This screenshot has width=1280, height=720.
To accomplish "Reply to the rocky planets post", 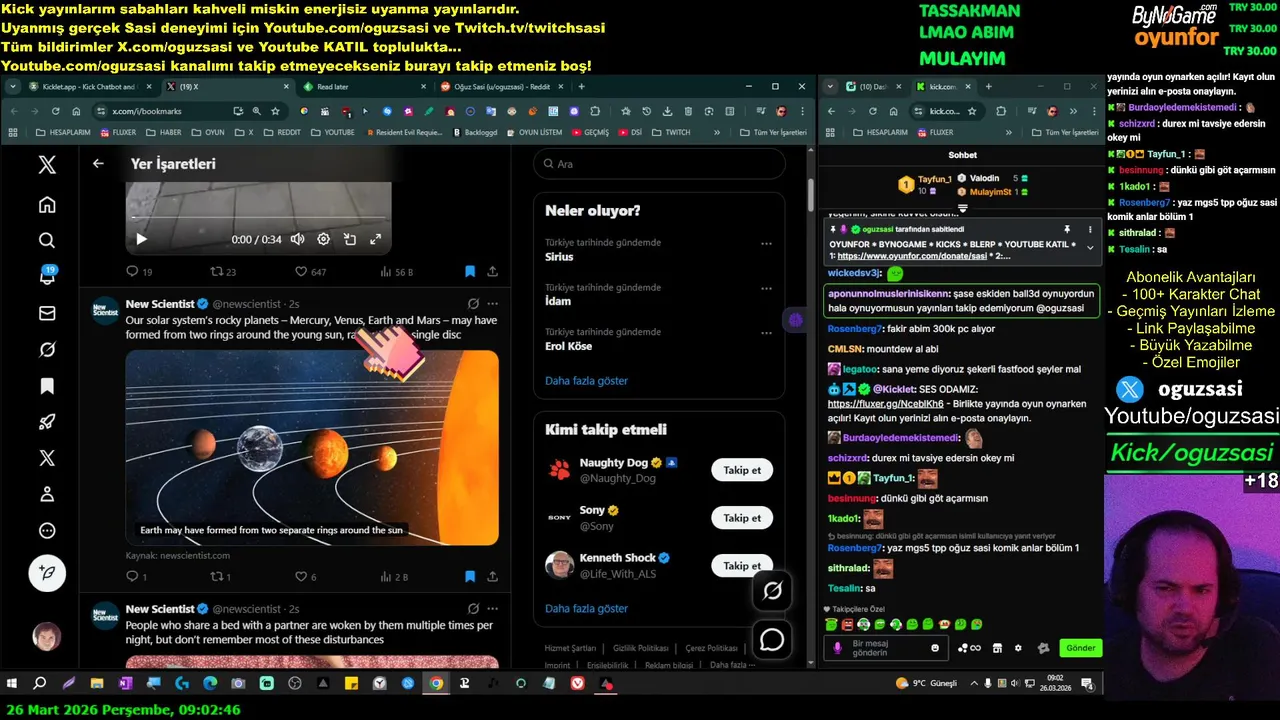I will (137, 576).
